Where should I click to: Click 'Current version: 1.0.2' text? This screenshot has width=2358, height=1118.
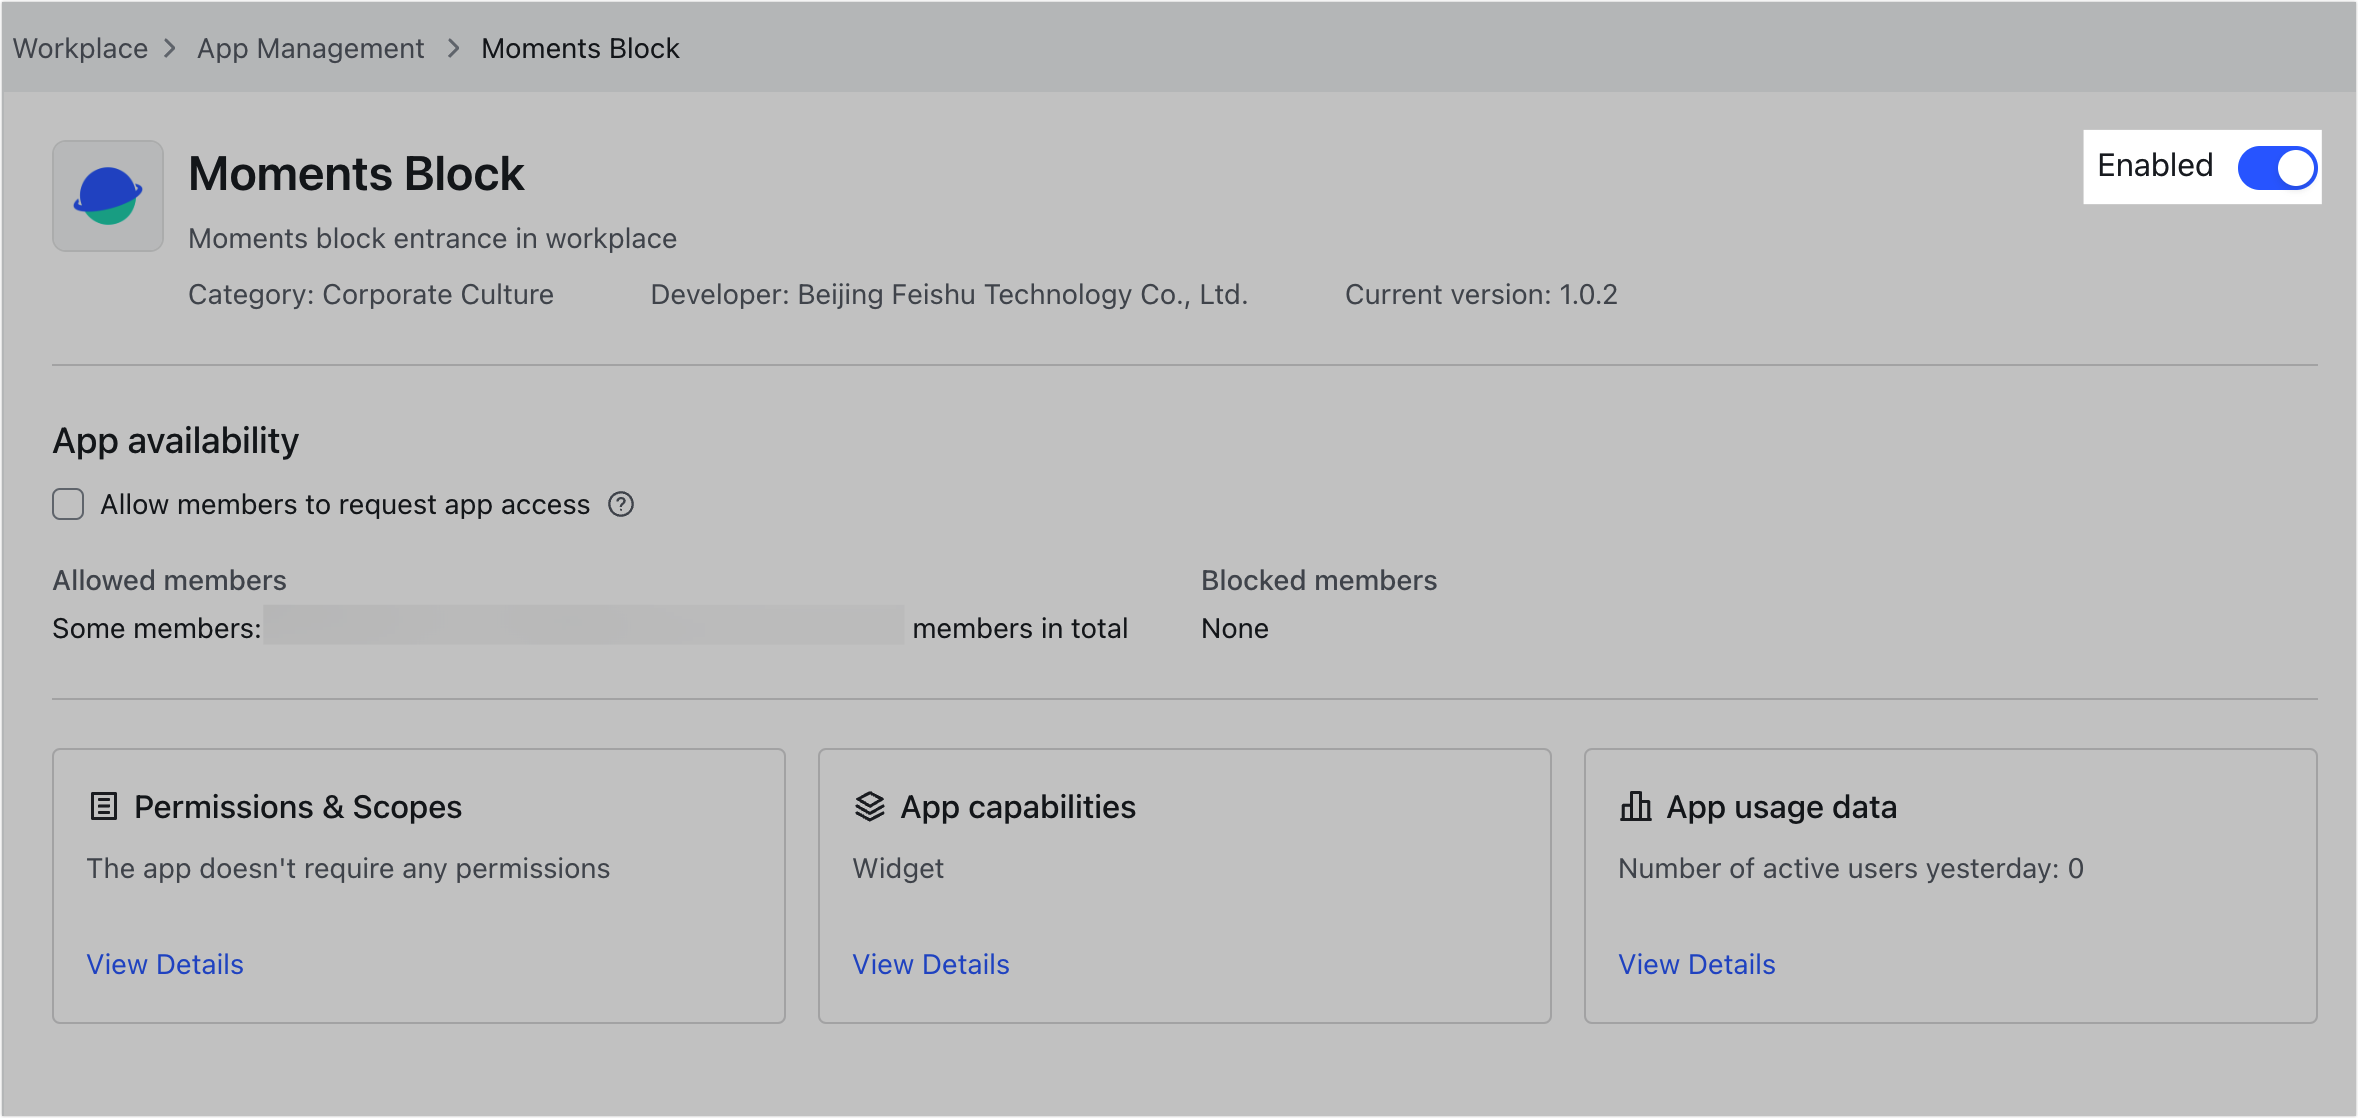pyautogui.click(x=1481, y=294)
